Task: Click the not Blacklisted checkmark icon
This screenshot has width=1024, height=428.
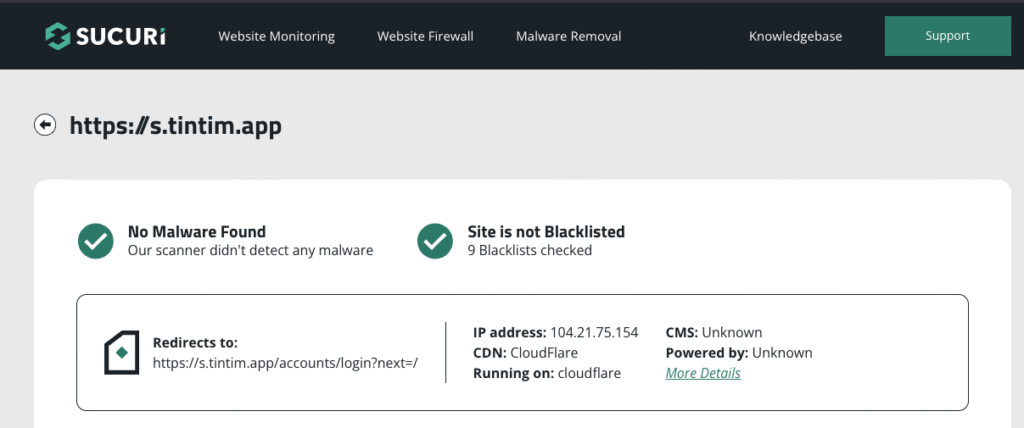Action: [435, 240]
